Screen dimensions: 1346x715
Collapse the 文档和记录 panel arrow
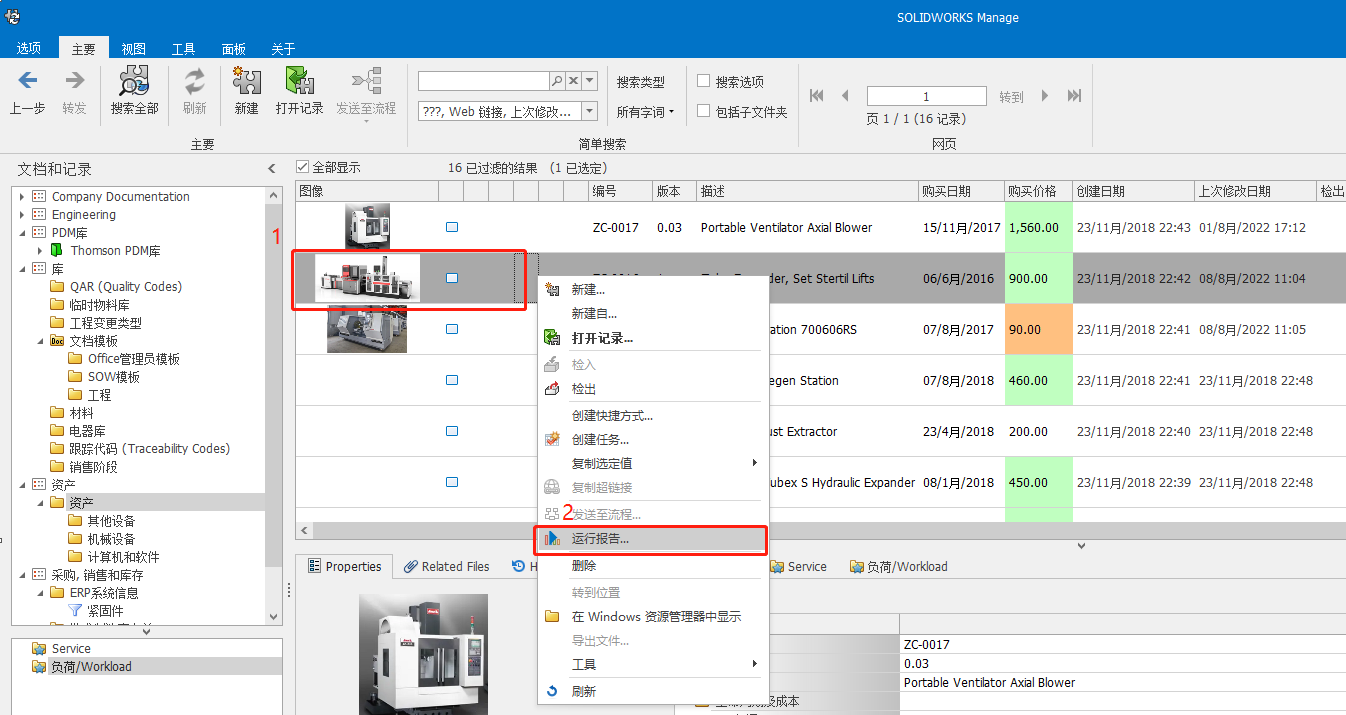tap(271, 169)
